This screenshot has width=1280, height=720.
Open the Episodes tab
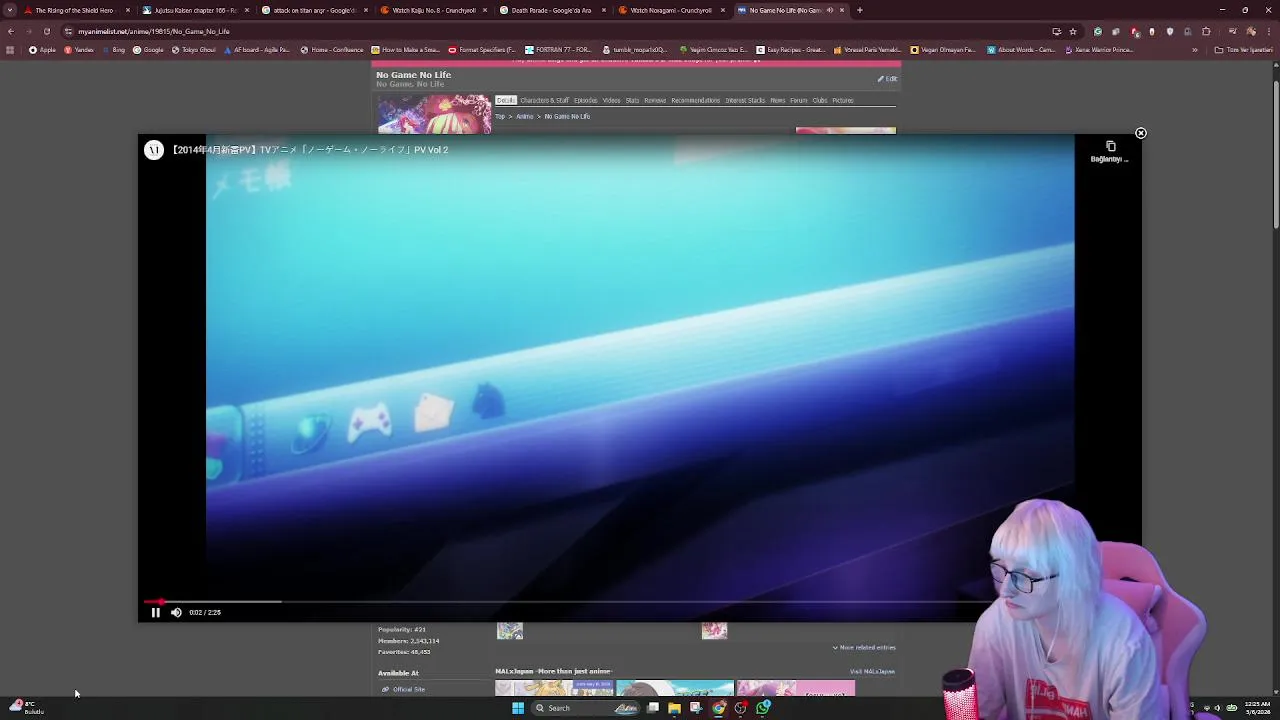tap(585, 100)
